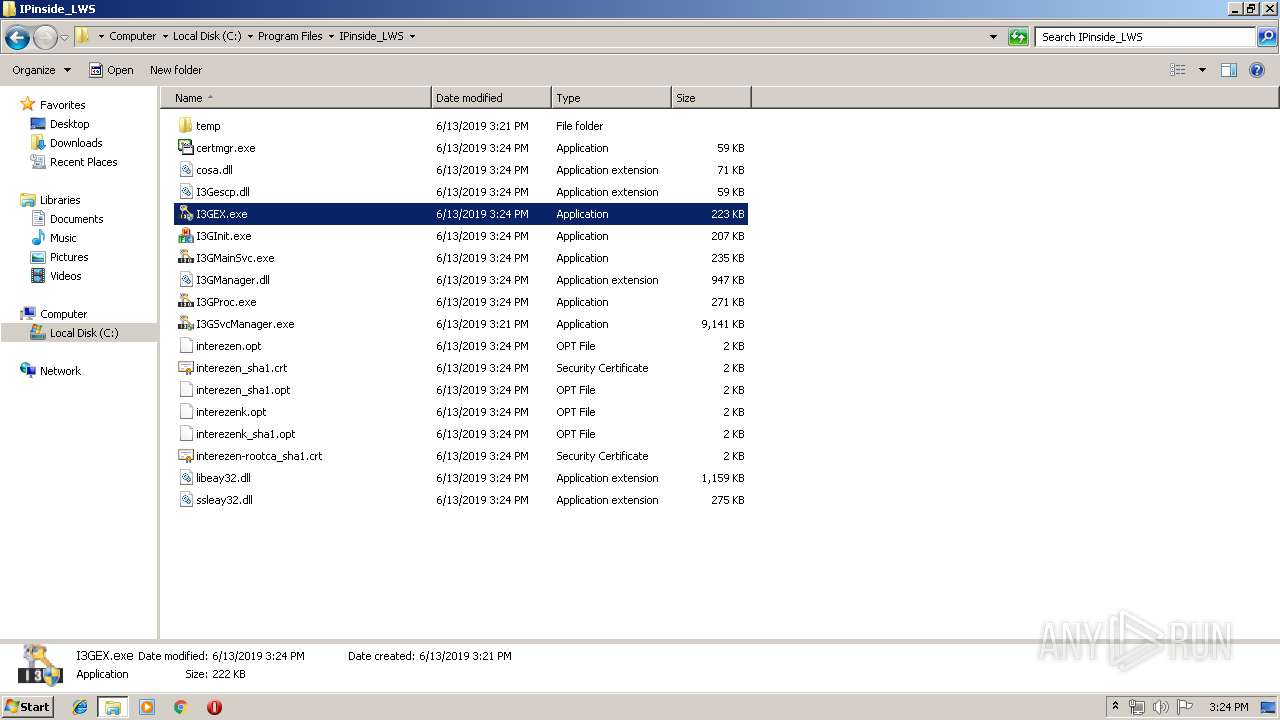Select the cosa.dll file icon
This screenshot has height=720, width=1280.
pos(185,170)
